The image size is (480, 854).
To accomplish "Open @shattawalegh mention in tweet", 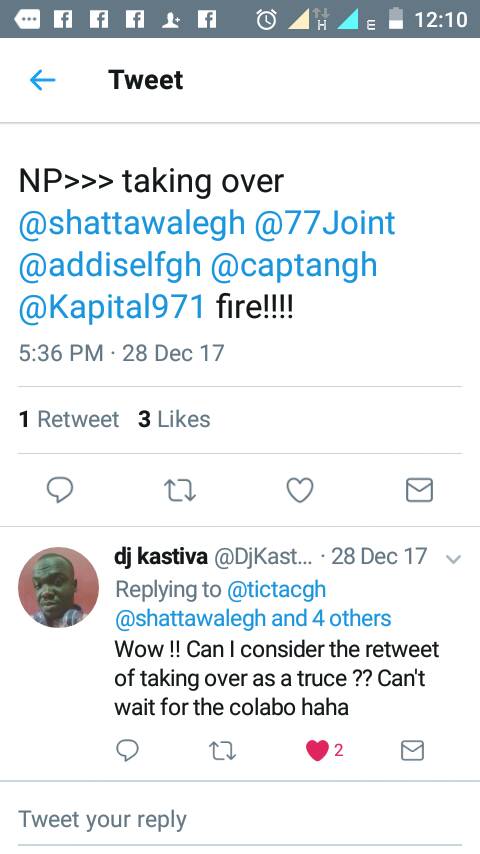I will tap(132, 223).
